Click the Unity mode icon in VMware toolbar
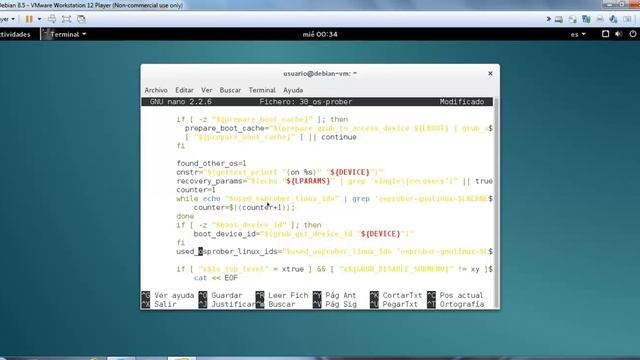This screenshot has width=640, height=360. (x=82, y=19)
